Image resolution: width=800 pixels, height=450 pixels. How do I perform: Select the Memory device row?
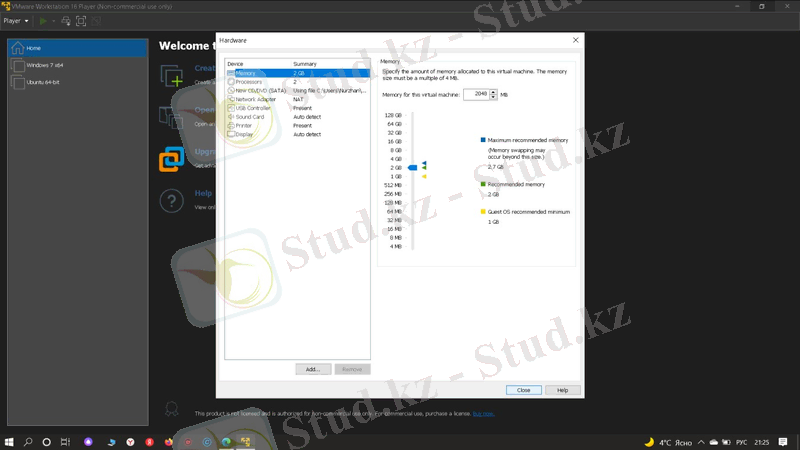click(297, 73)
